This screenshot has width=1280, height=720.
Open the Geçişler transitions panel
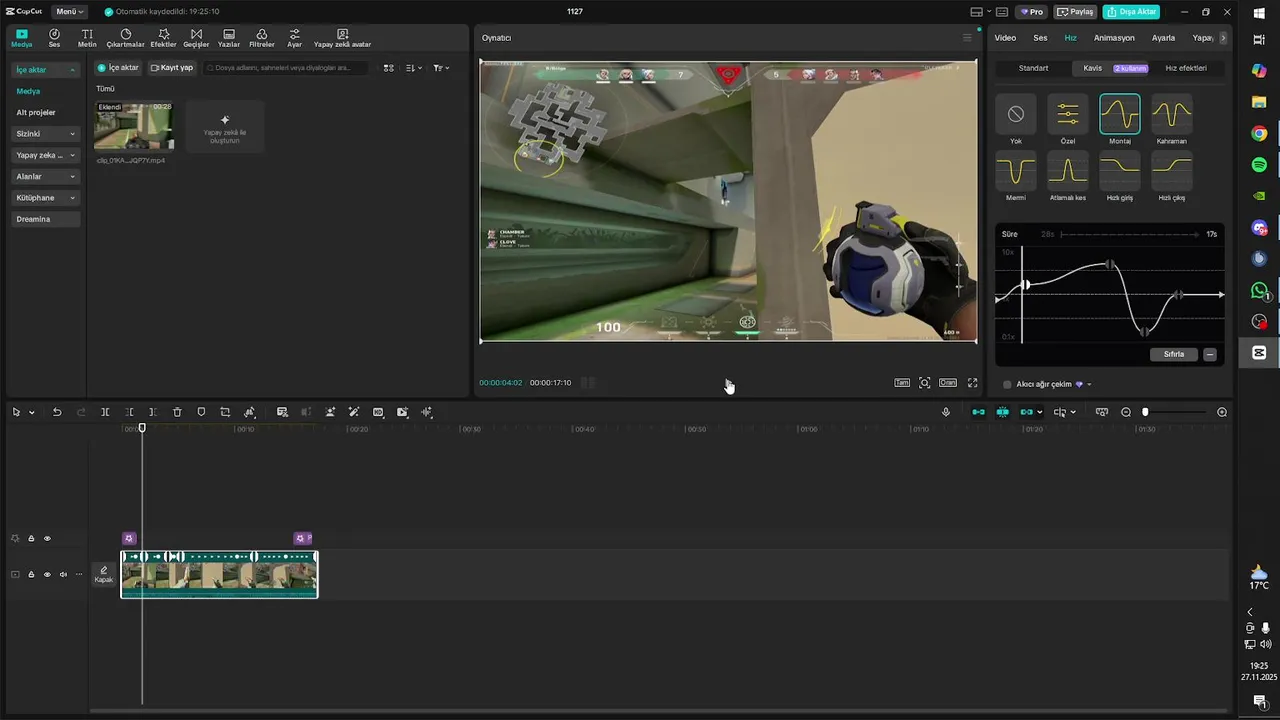pyautogui.click(x=196, y=38)
